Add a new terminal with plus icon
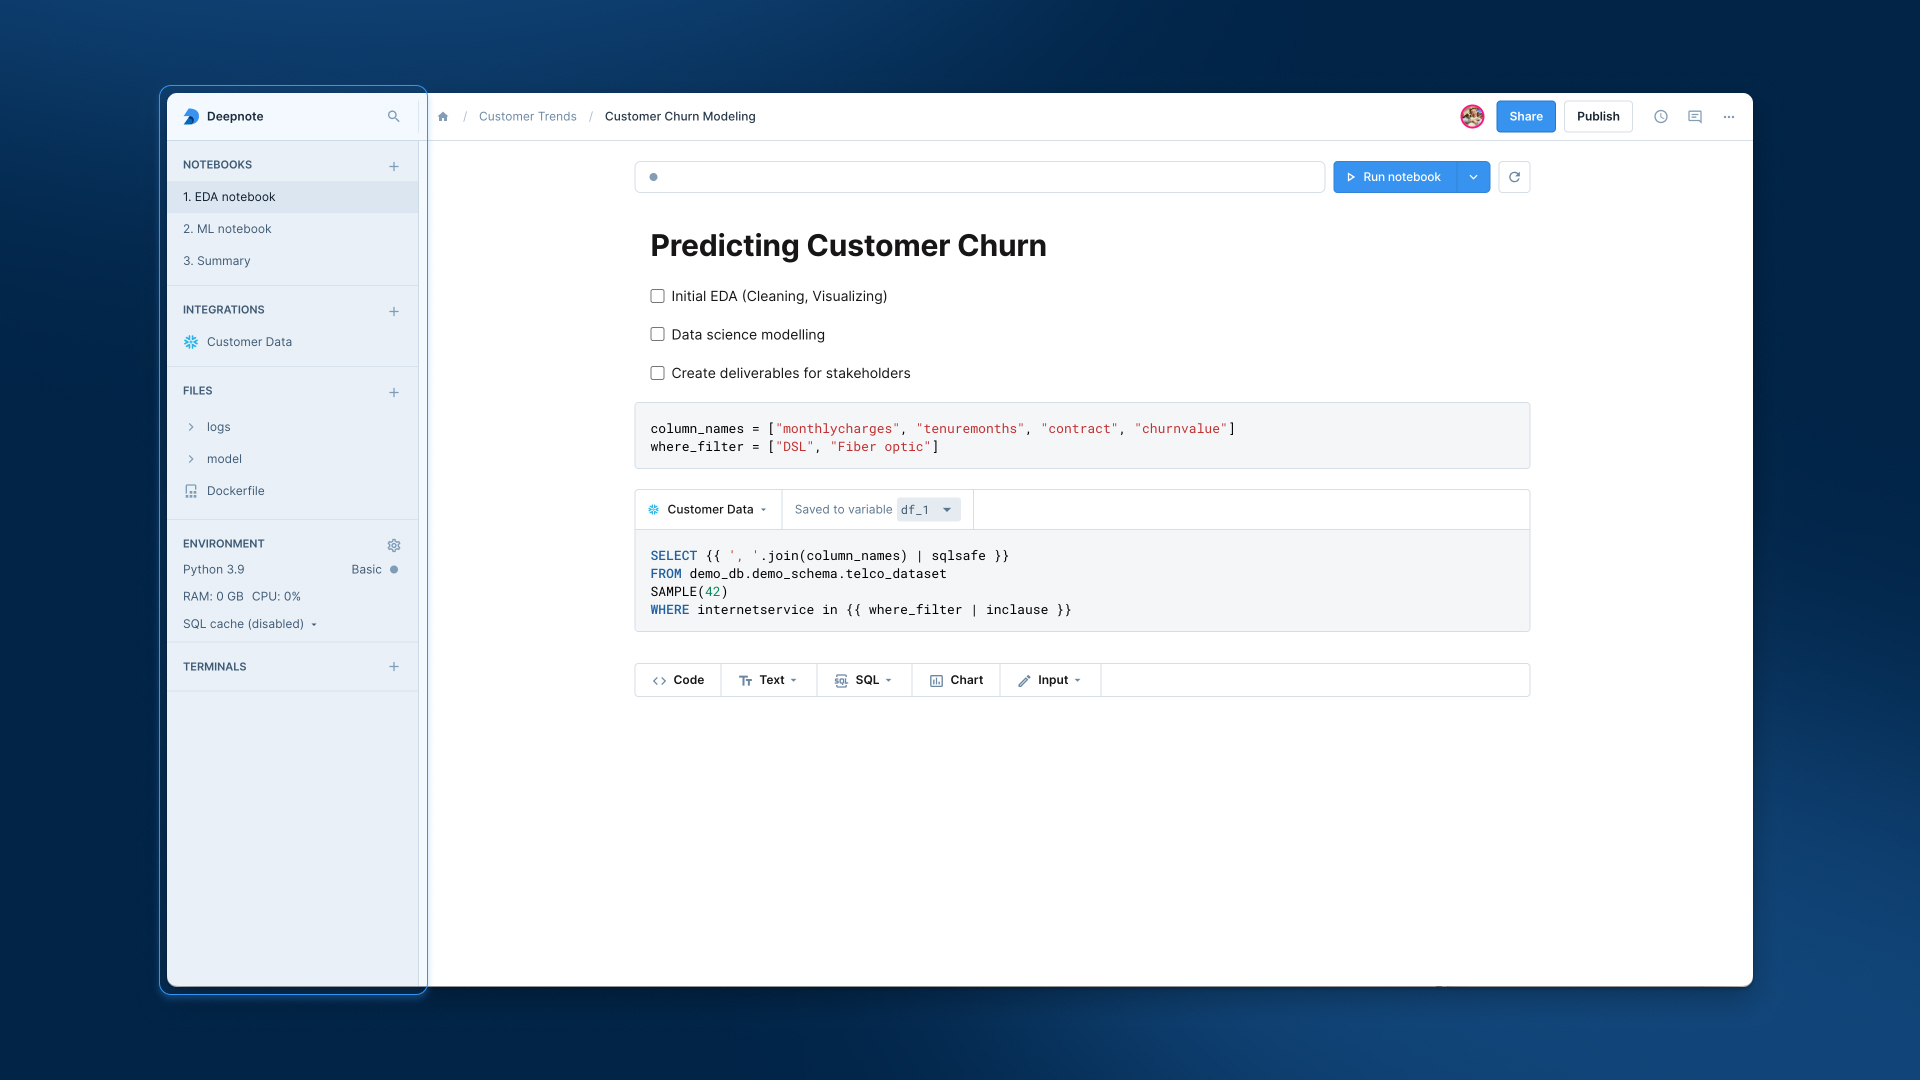Screen dimensions: 1920x1080 coord(394,667)
